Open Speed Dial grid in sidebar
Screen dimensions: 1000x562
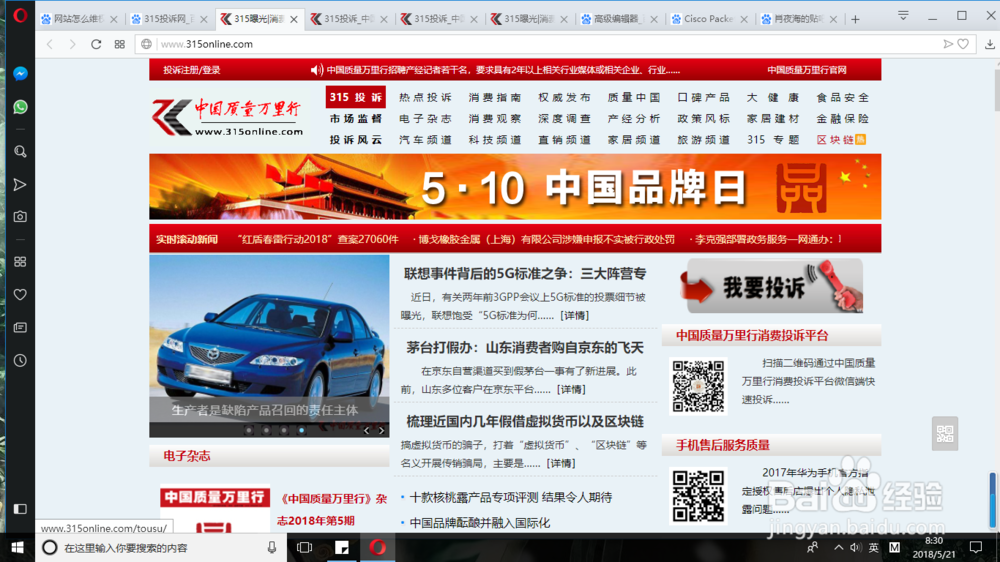click(20, 262)
